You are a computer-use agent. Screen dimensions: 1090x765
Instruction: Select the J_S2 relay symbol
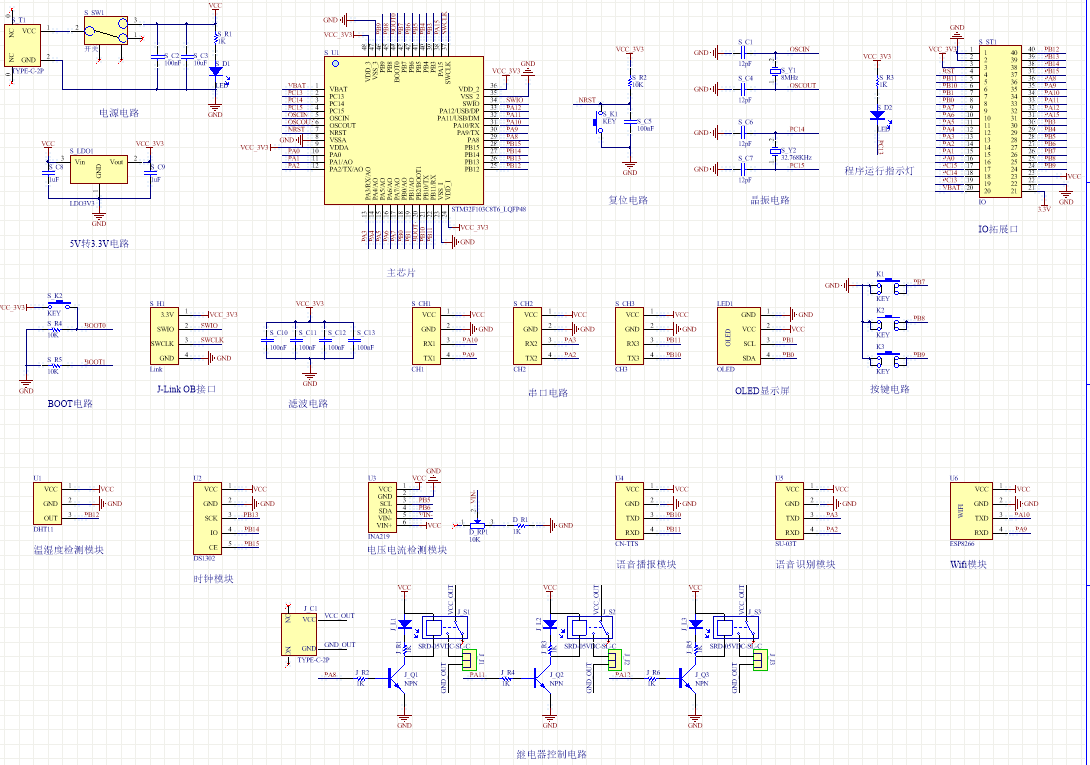tap(591, 627)
